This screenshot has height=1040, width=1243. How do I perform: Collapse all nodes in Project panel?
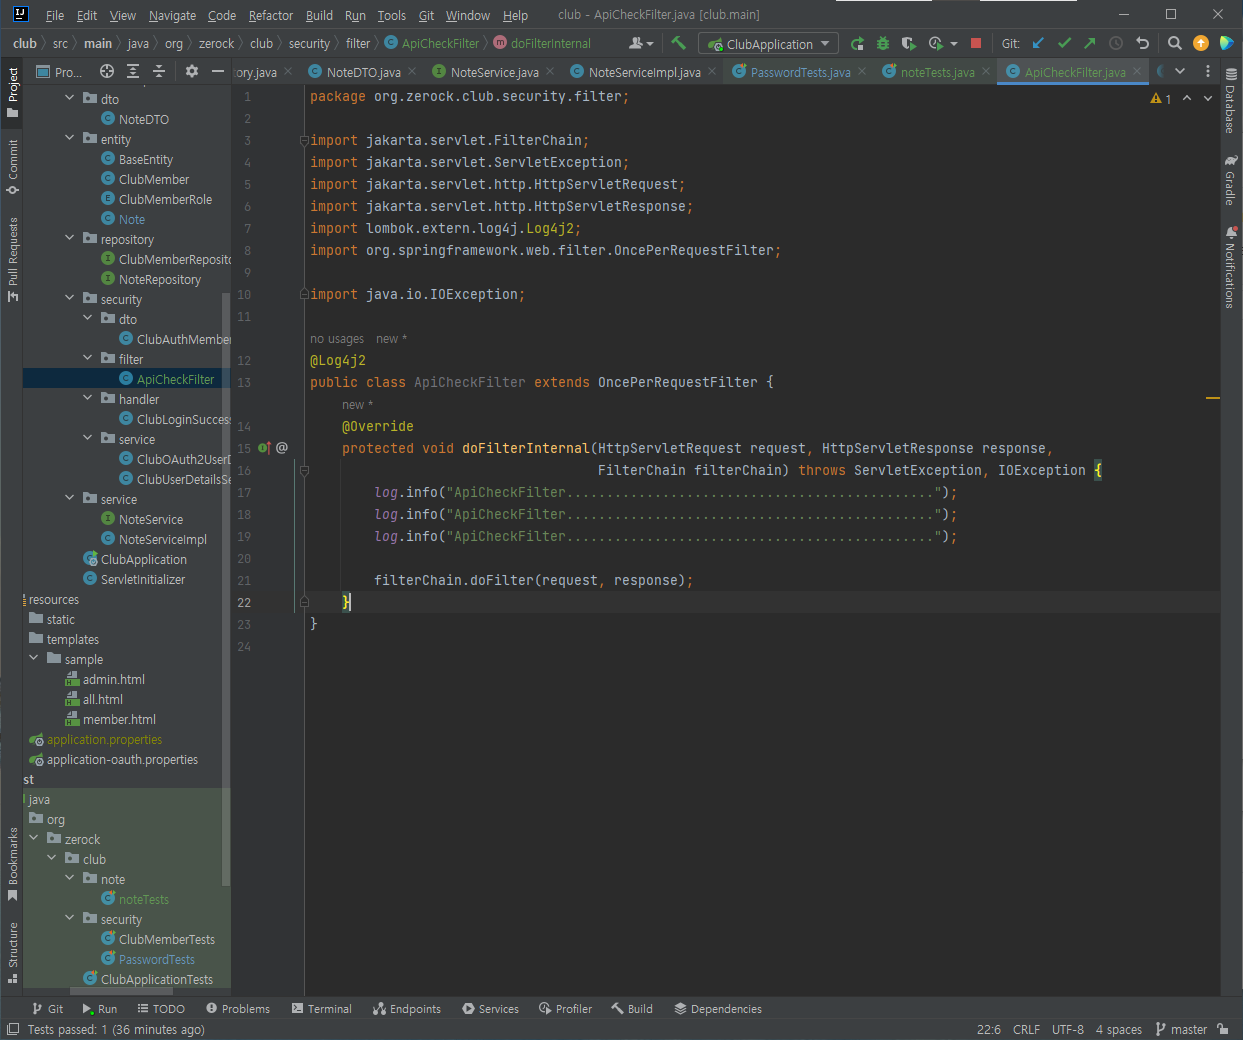pos(159,71)
